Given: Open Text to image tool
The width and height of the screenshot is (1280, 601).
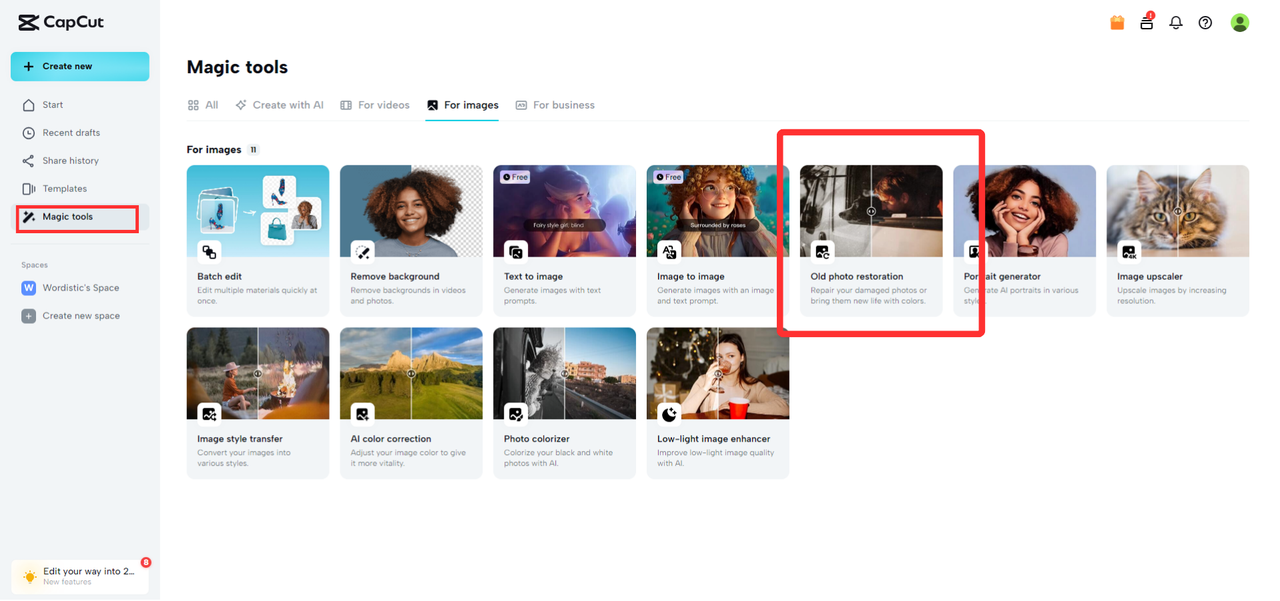Looking at the screenshot, I should (x=564, y=241).
